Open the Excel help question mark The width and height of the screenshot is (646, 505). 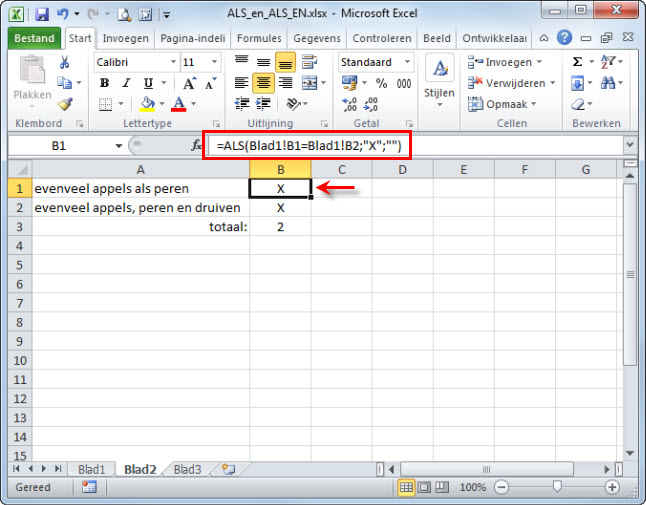coord(564,38)
